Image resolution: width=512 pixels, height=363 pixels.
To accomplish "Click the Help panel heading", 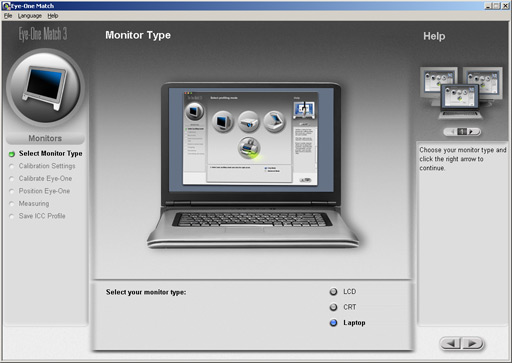I will pyautogui.click(x=434, y=36).
